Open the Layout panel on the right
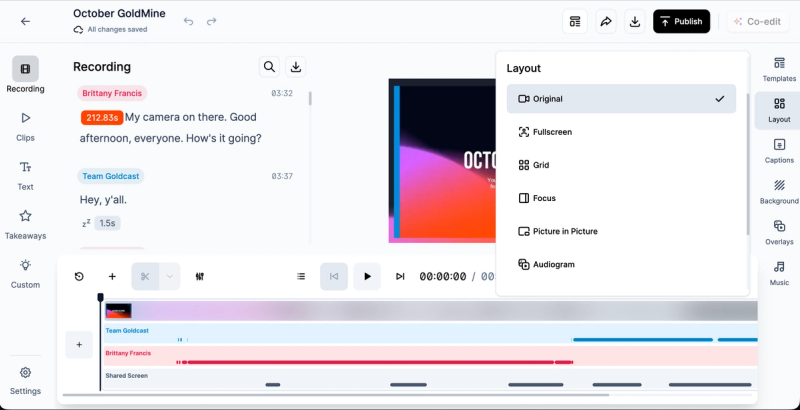This screenshot has width=800, height=410. (x=779, y=111)
